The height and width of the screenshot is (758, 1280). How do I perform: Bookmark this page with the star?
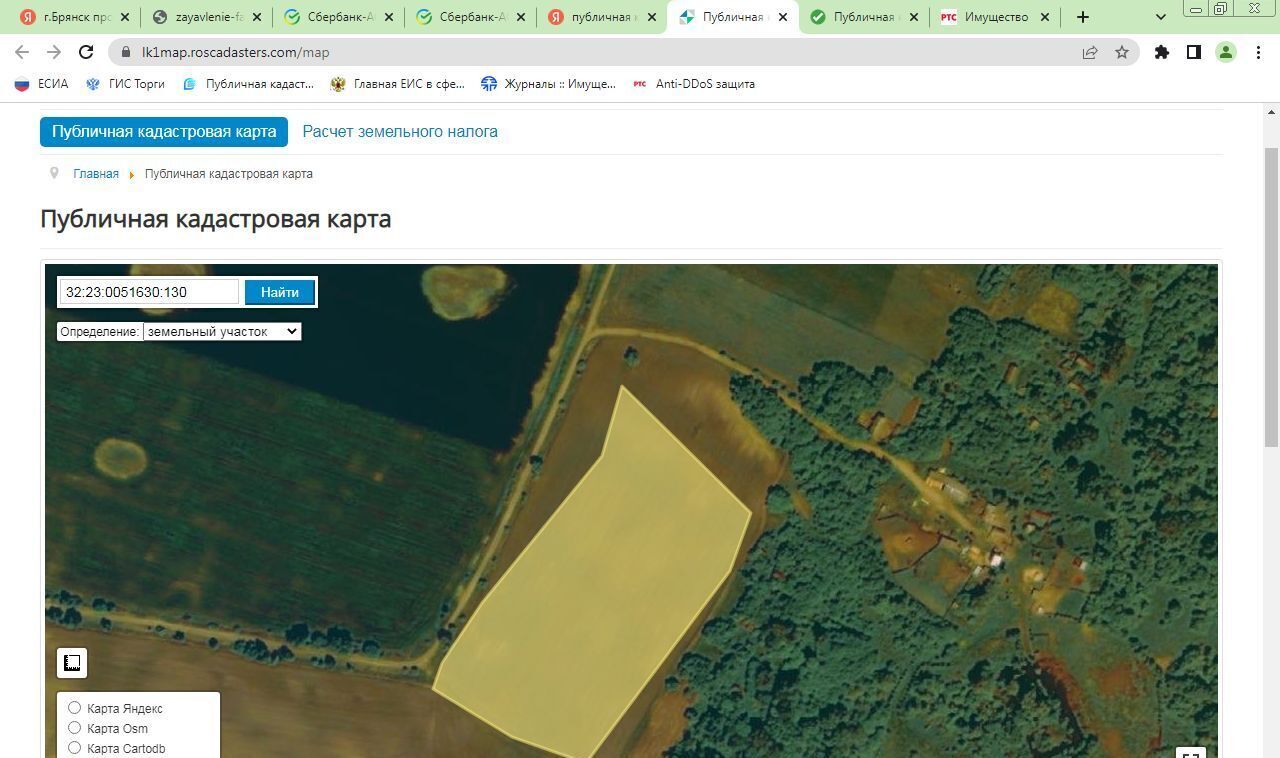(1122, 52)
